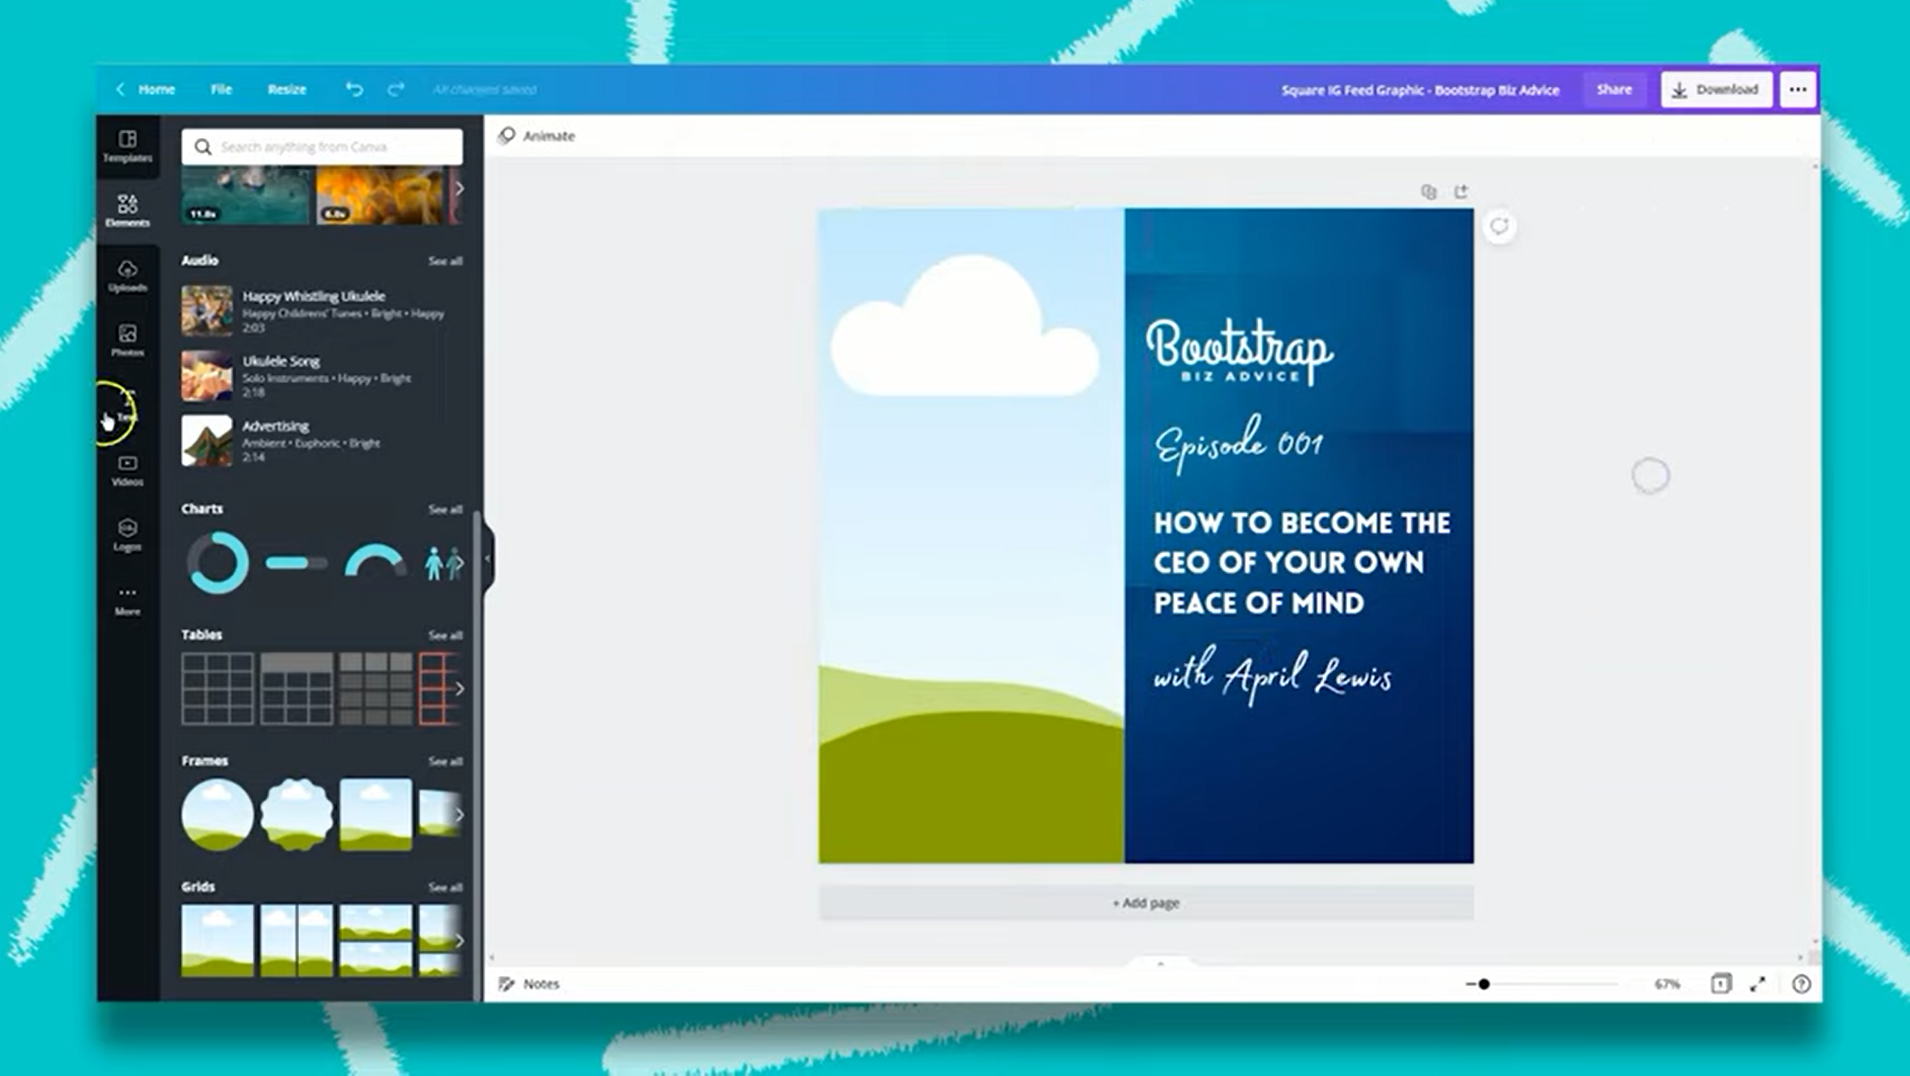Insert the donut progress chart
This screenshot has height=1076, width=1910.
[217, 562]
